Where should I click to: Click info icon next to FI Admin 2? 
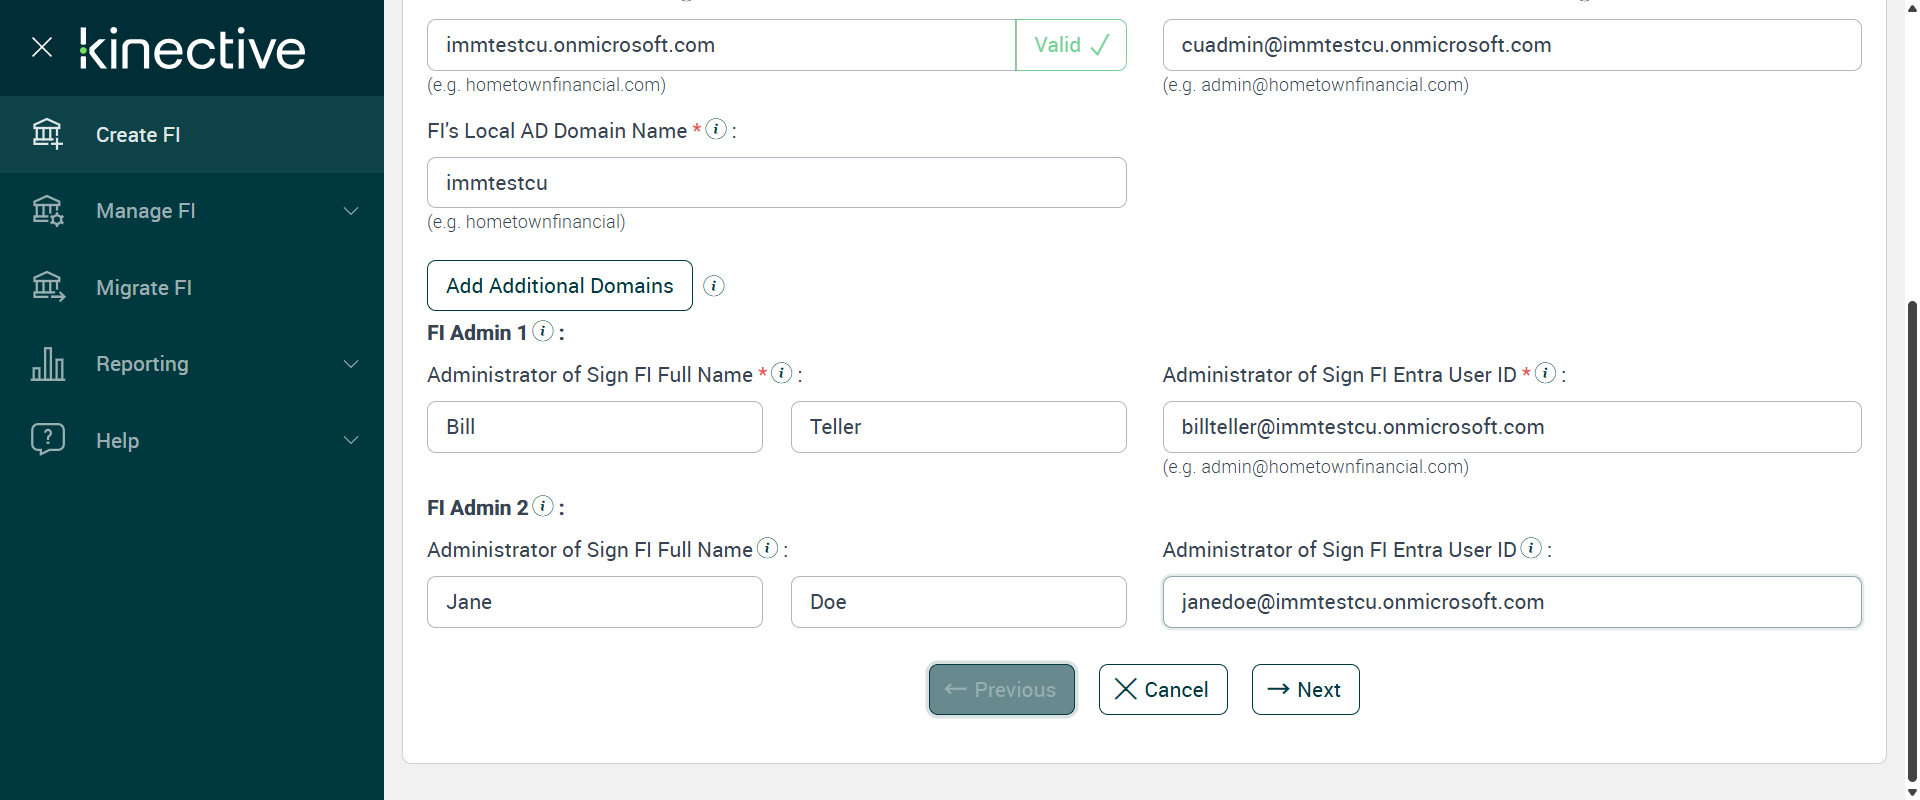point(543,506)
